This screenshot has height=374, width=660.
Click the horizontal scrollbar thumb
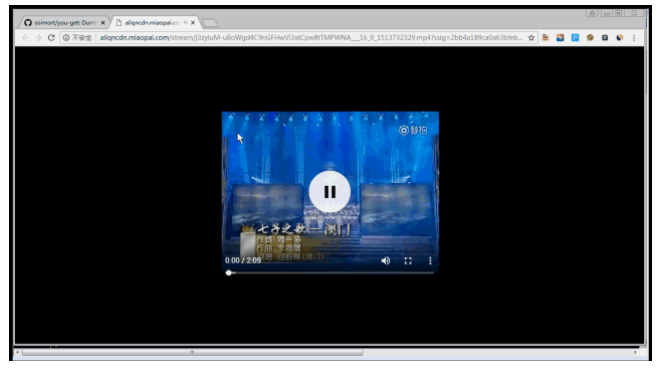(x=192, y=353)
